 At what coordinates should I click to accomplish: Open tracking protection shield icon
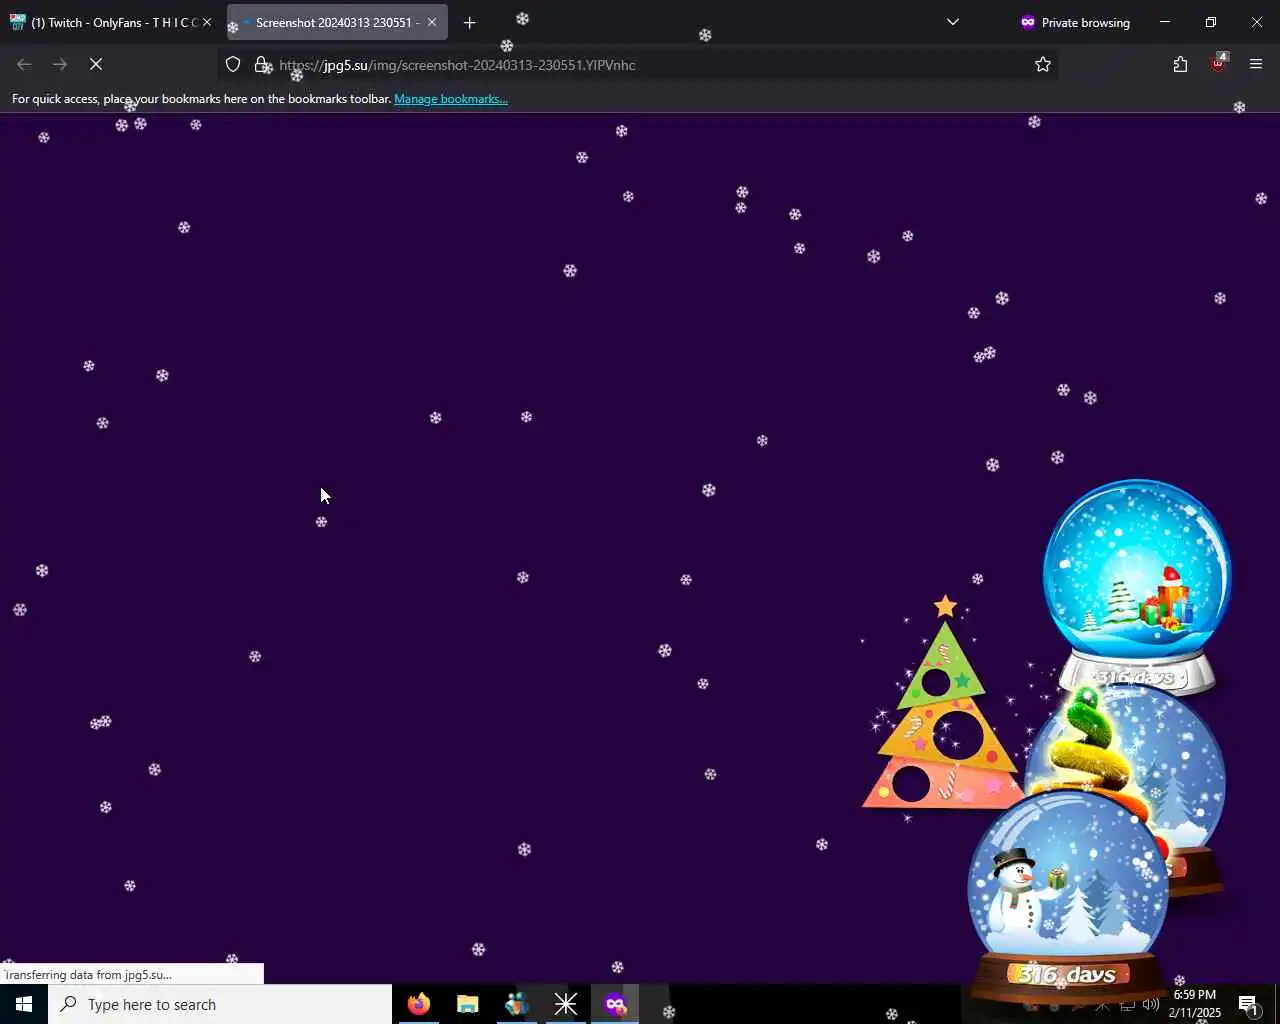pyautogui.click(x=233, y=65)
